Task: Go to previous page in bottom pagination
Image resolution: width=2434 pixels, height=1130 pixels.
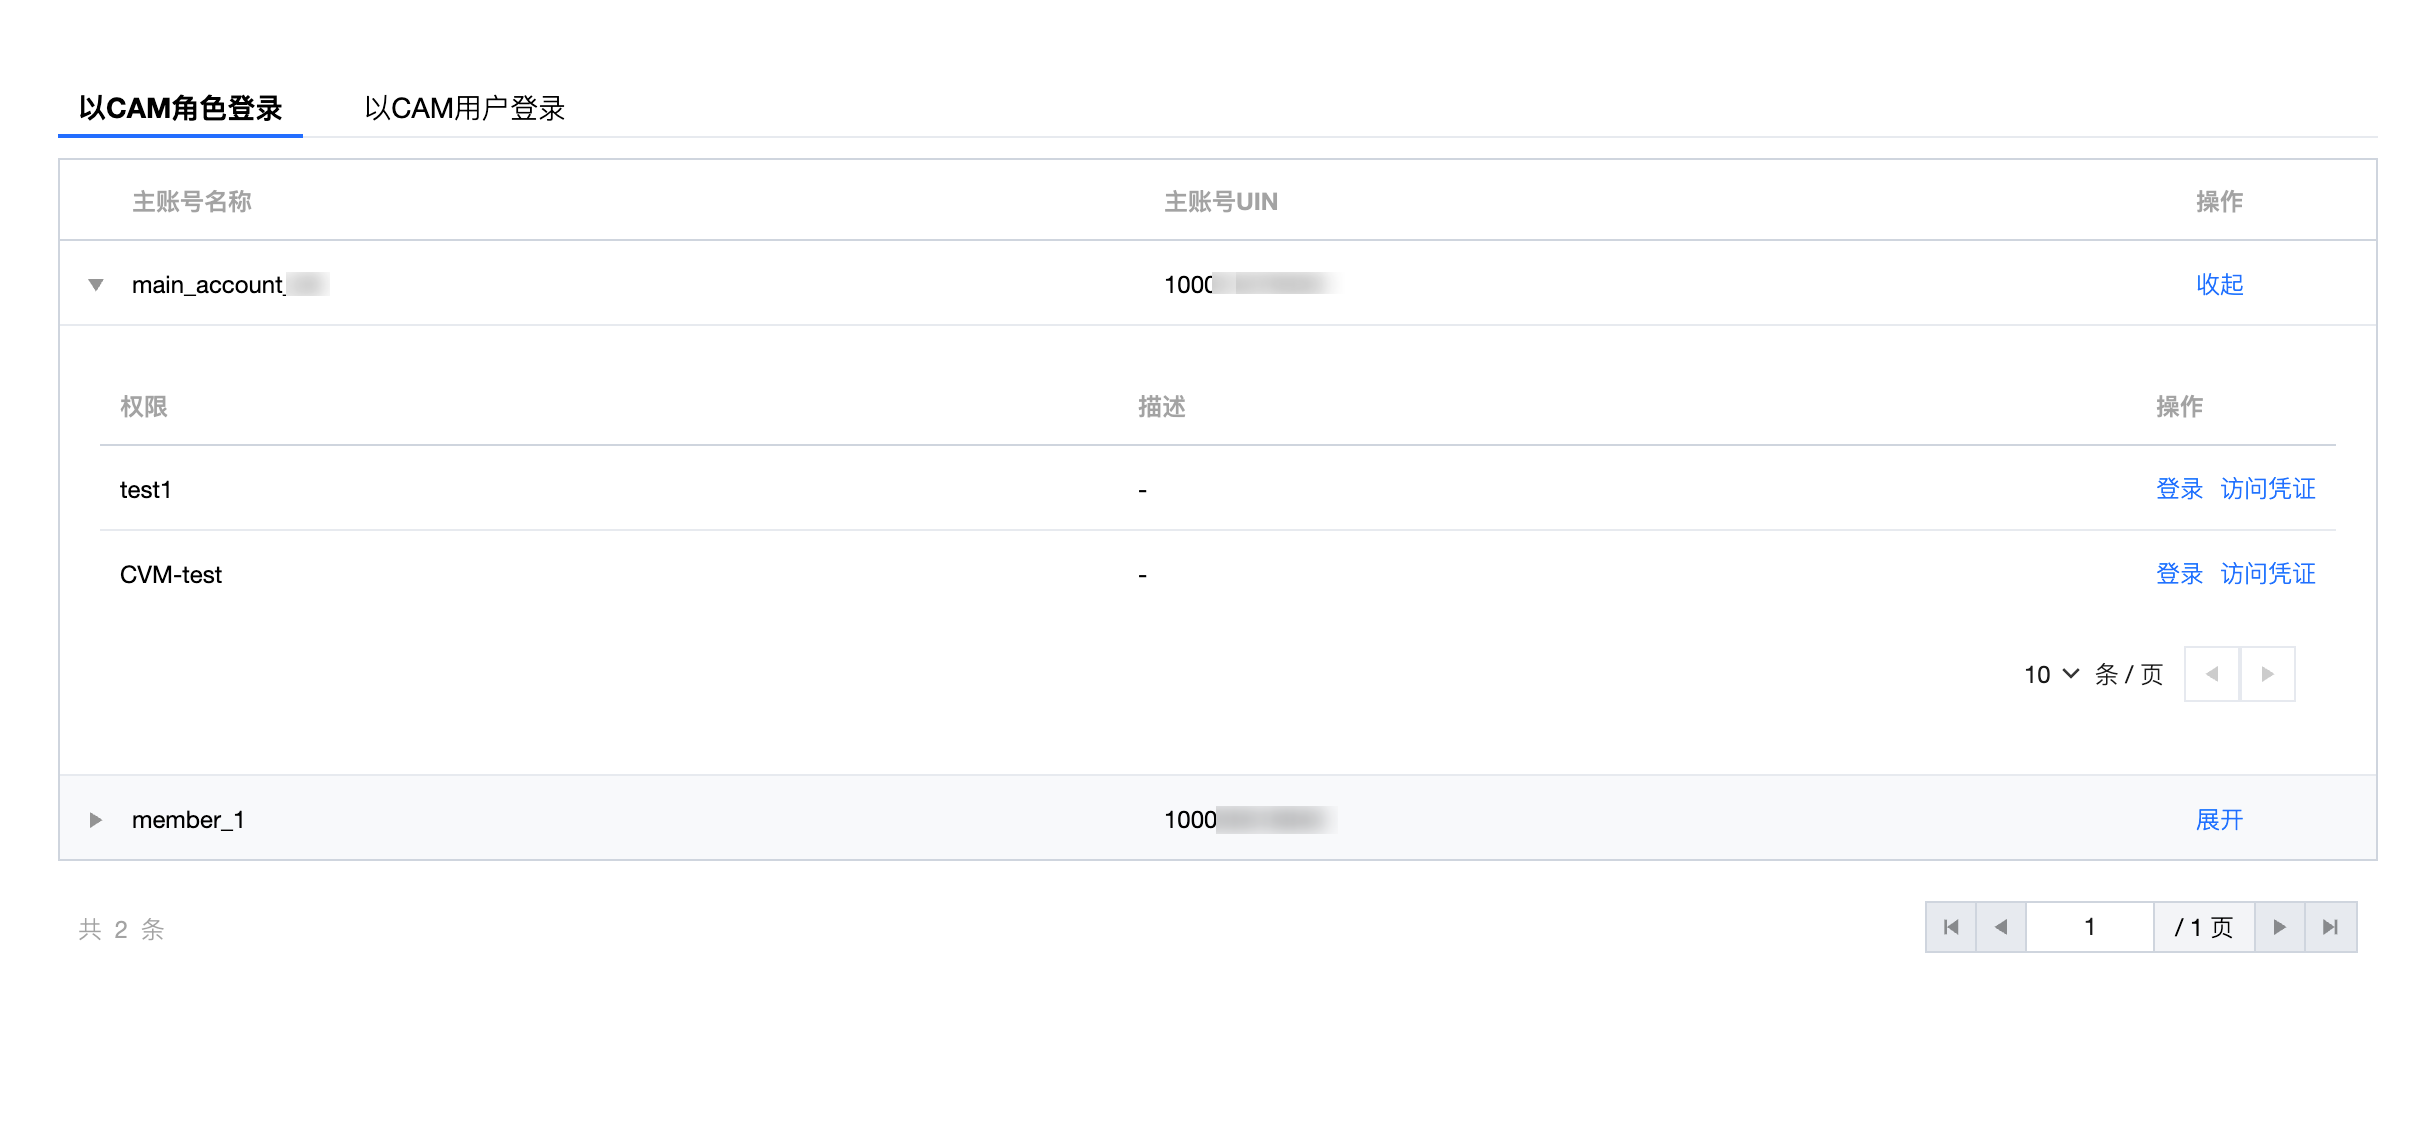Action: 2001,927
